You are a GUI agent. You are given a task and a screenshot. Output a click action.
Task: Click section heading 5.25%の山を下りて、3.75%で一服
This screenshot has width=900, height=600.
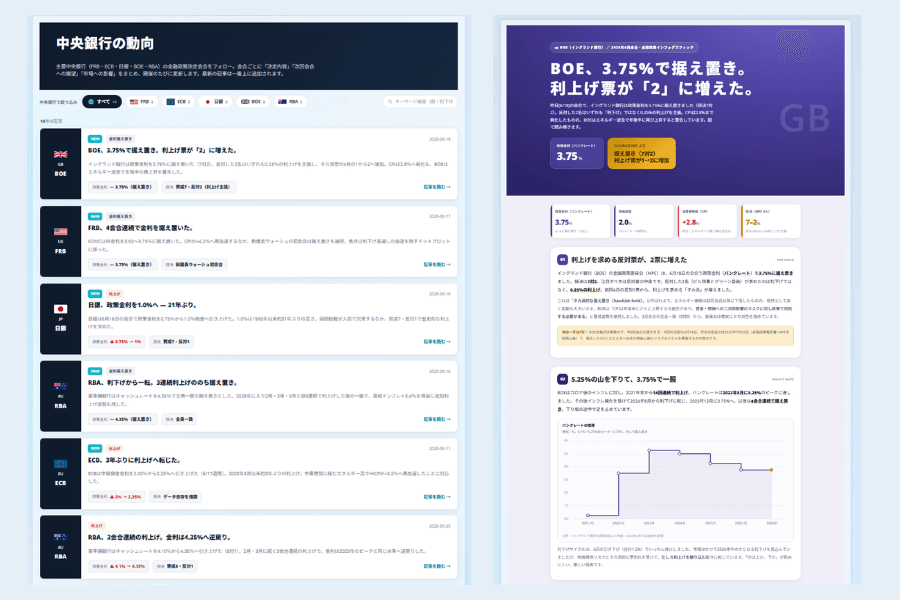pos(623,379)
